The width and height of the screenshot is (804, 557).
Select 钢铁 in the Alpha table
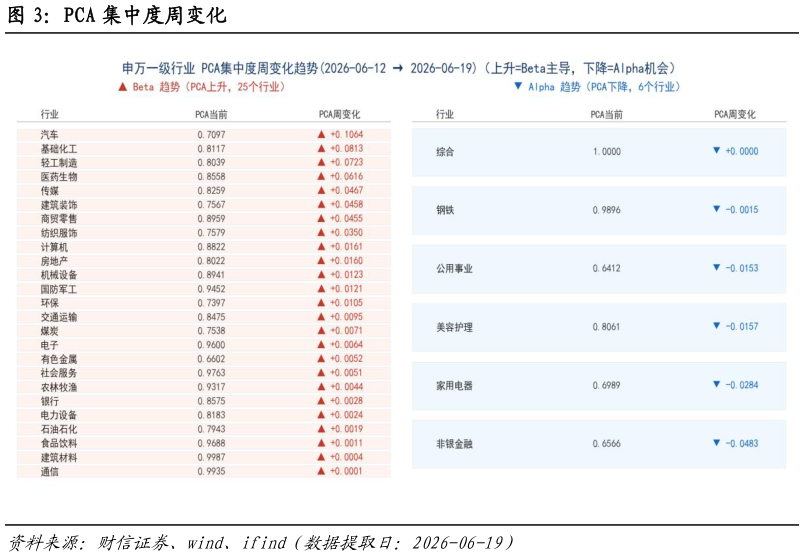445,210
